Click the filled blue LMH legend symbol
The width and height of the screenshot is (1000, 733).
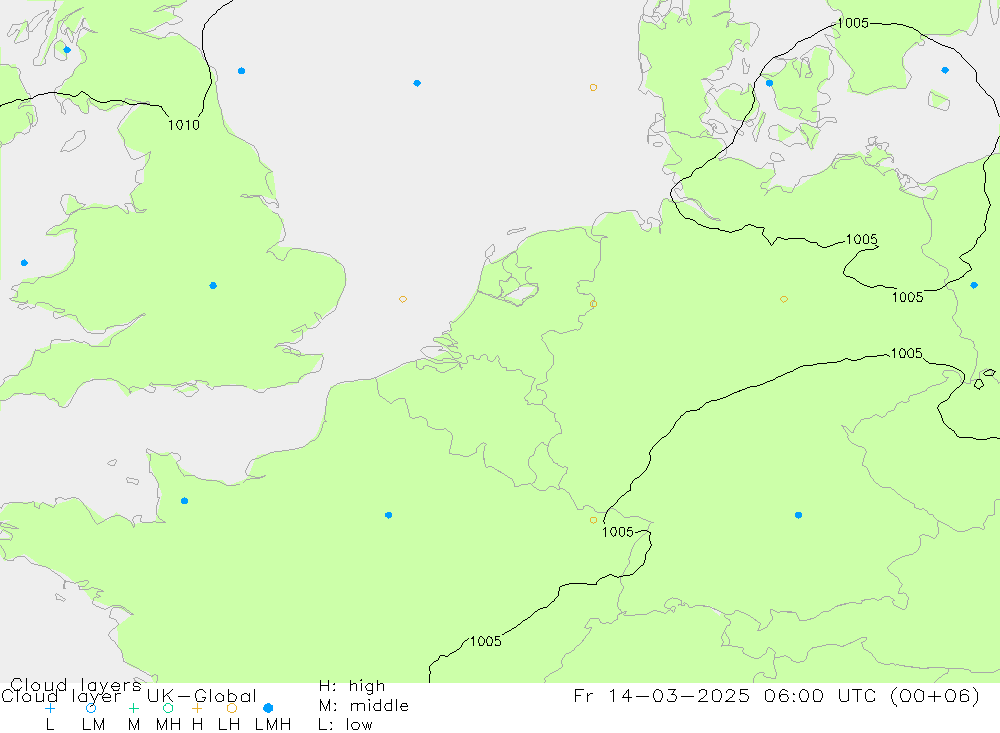click(x=268, y=708)
